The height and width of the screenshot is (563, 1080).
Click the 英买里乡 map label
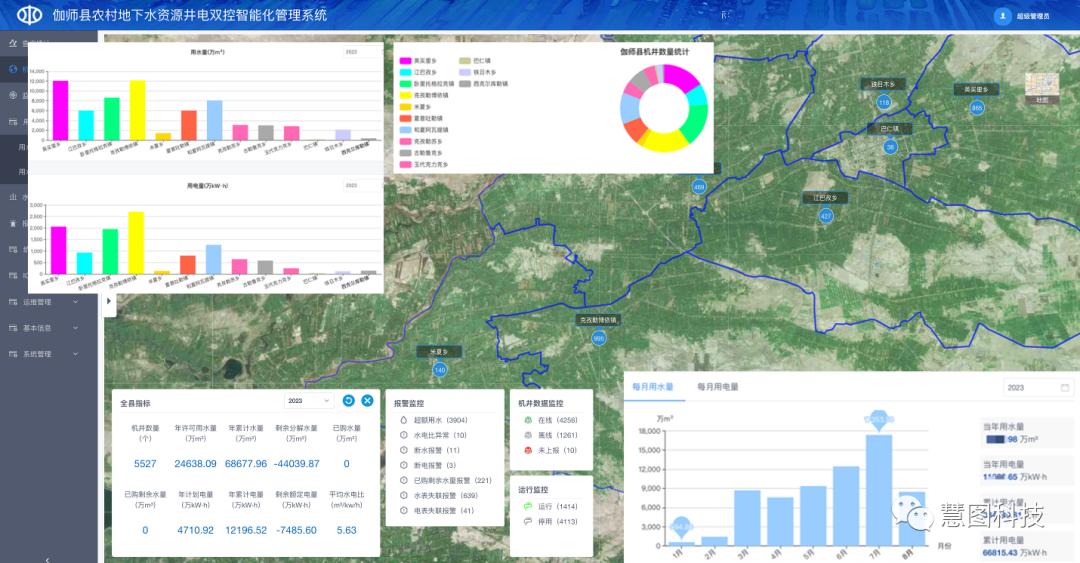point(977,90)
